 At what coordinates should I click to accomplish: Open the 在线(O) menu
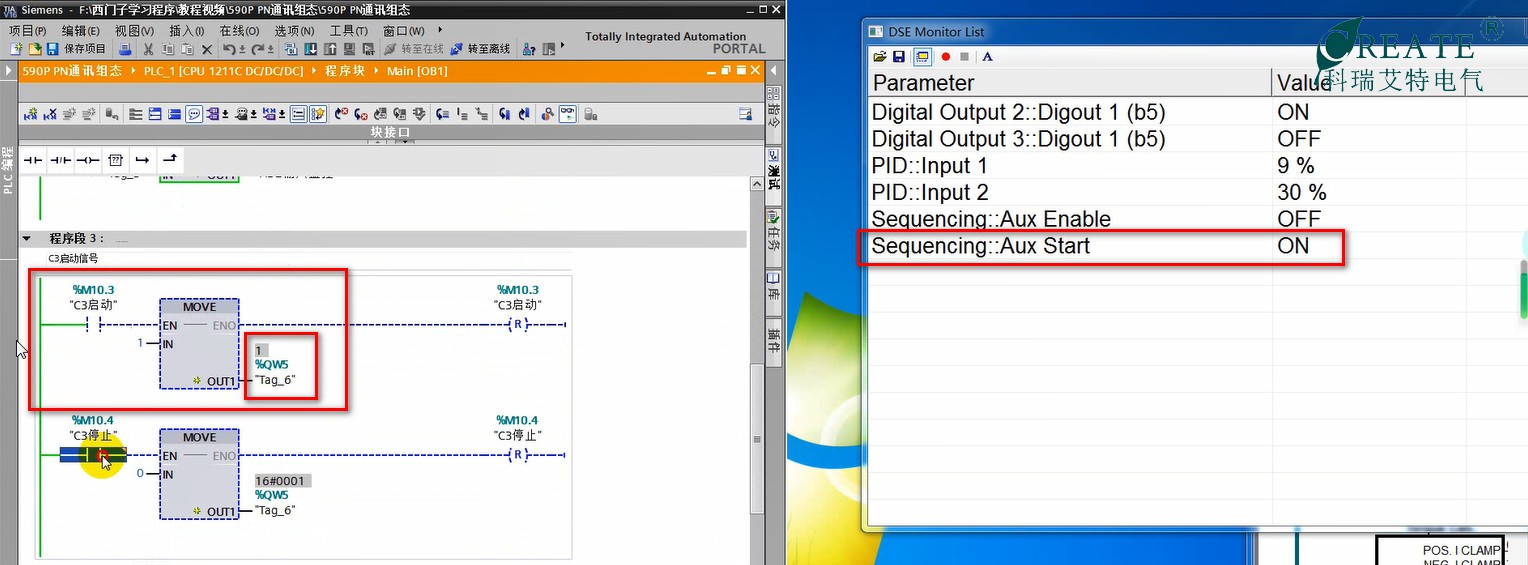pyautogui.click(x=239, y=30)
